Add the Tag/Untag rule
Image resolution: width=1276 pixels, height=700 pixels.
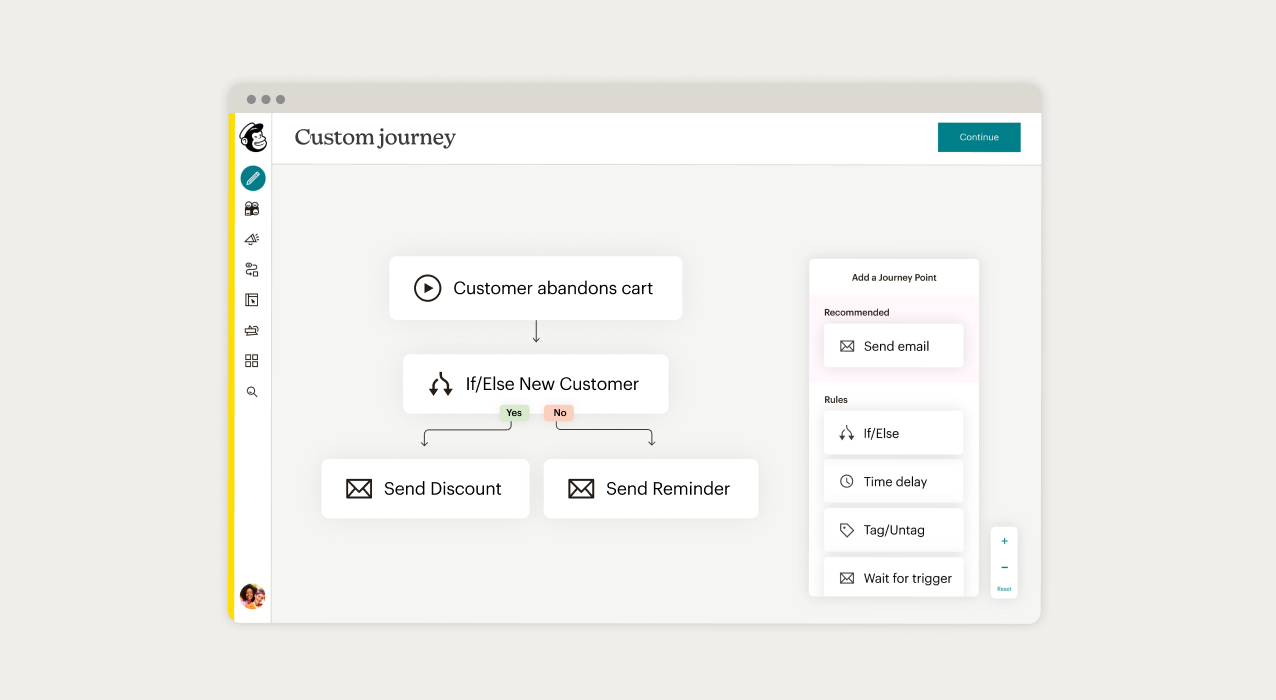click(x=893, y=530)
